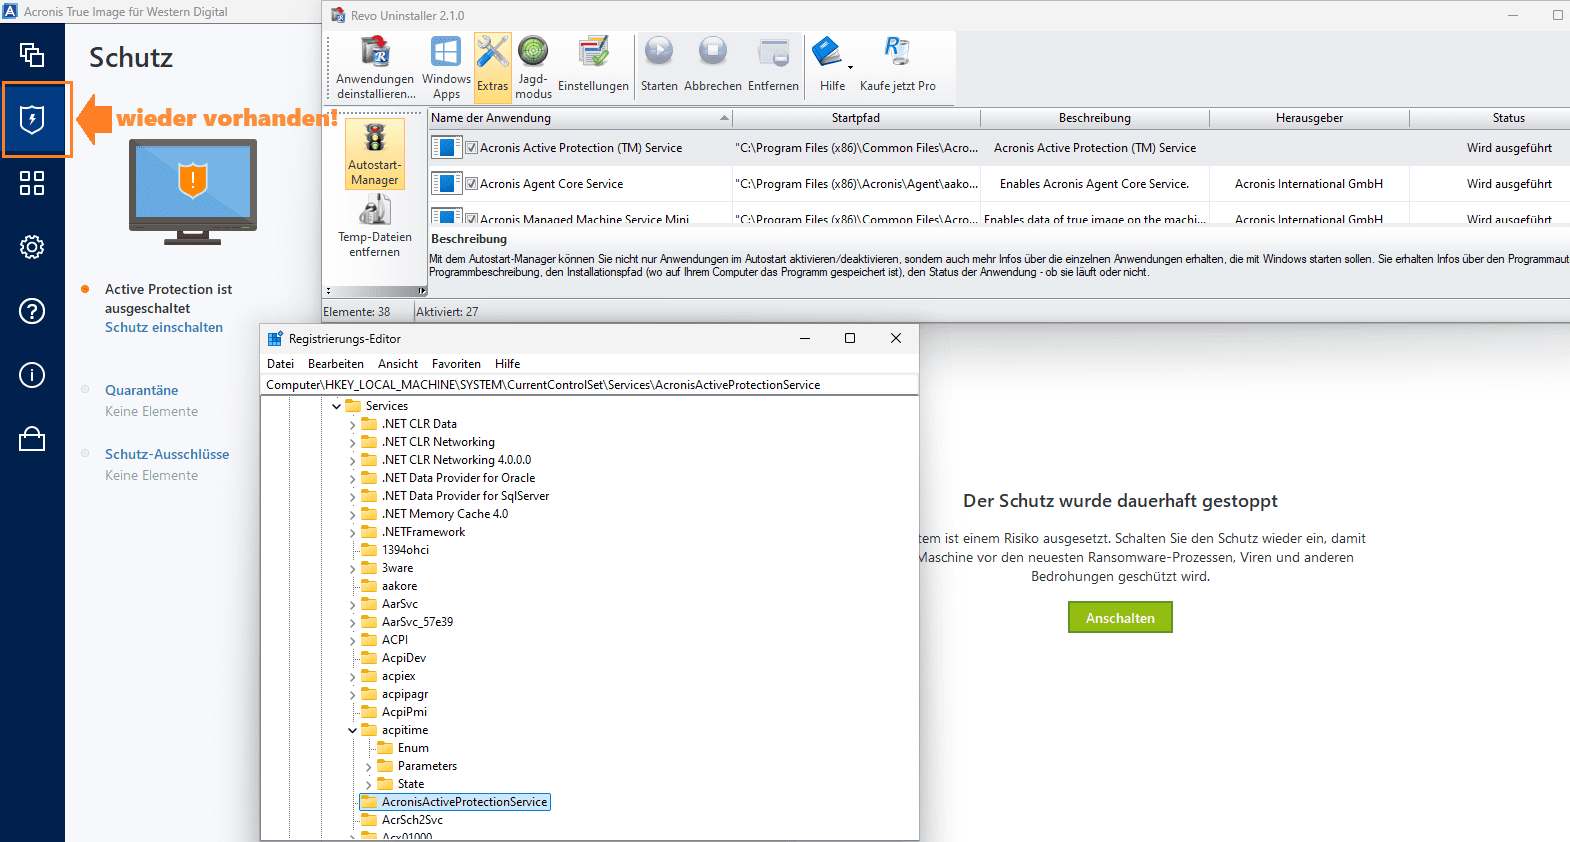The image size is (1570, 842).
Task: Maximize the Registry Editor window
Action: tap(850, 338)
